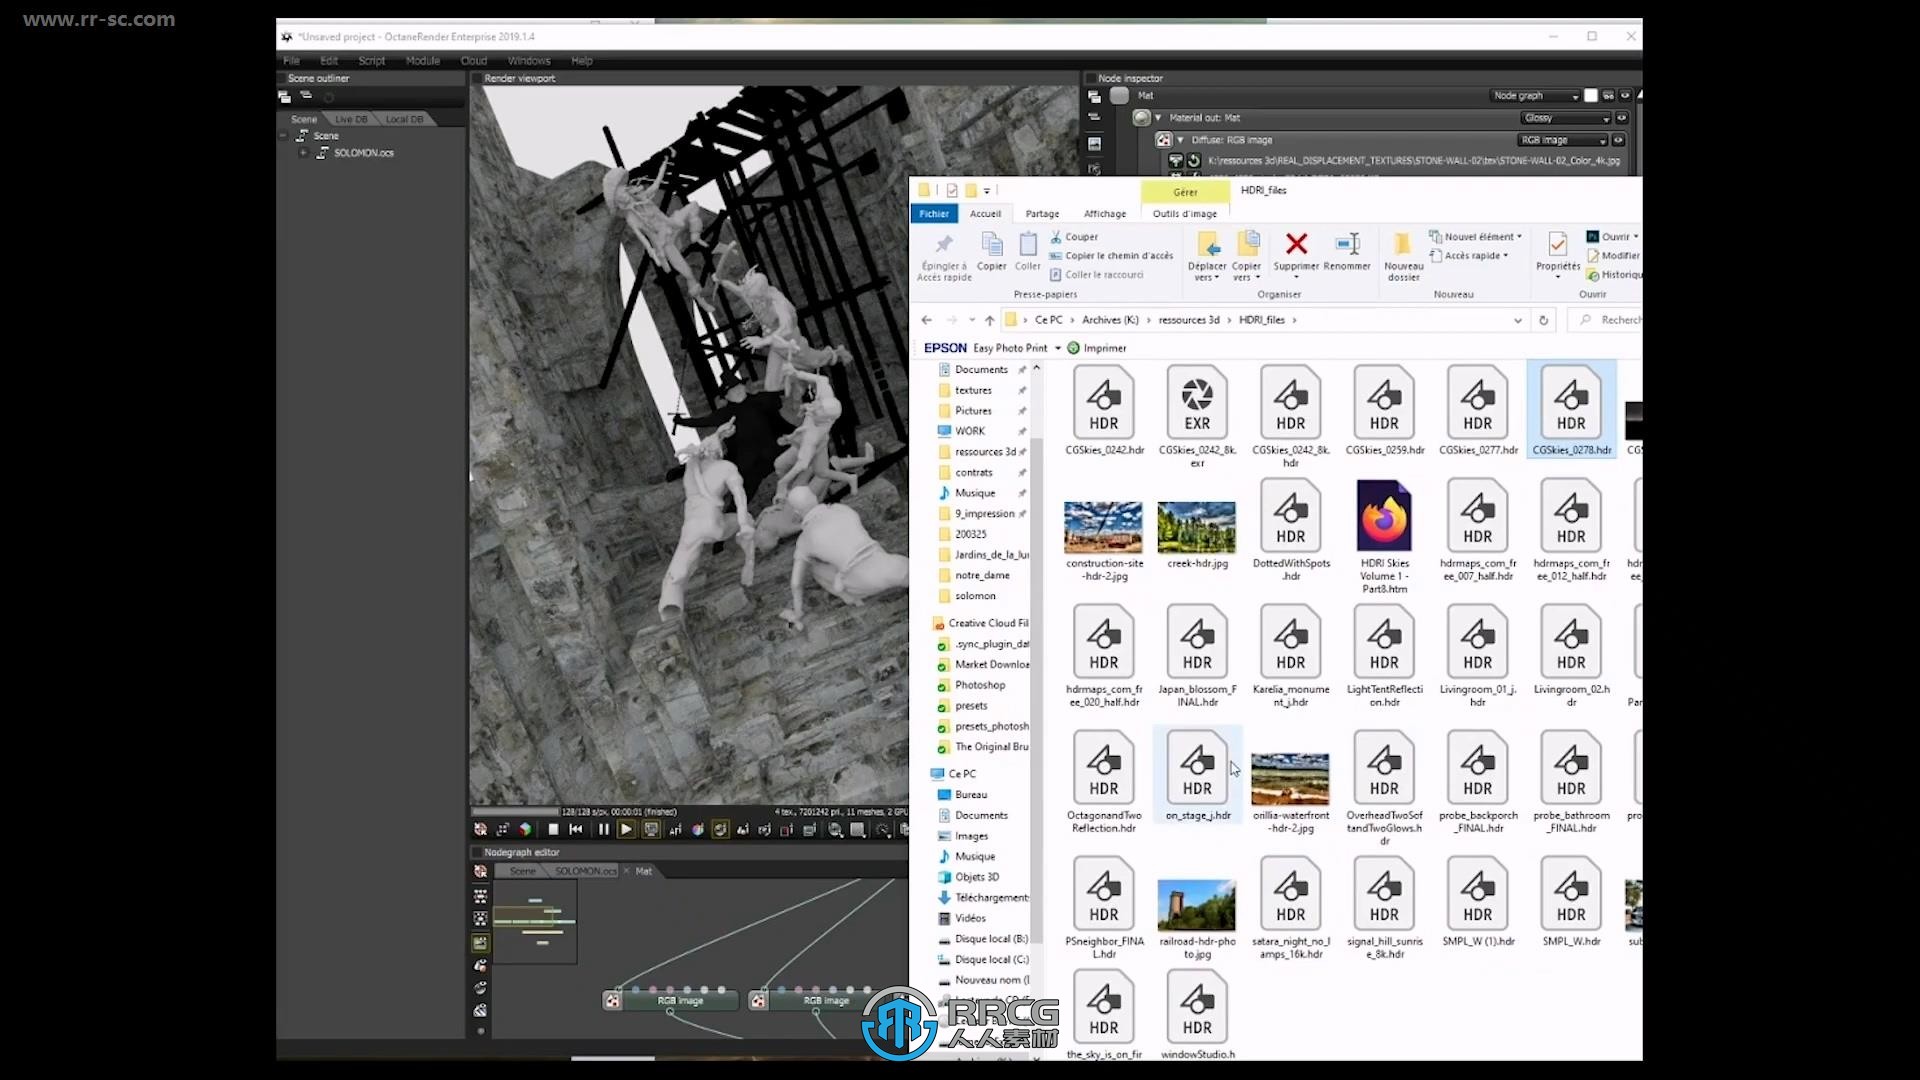Collapse the Material out: Mat section
The width and height of the screenshot is (1920, 1080).
[x=1158, y=118]
